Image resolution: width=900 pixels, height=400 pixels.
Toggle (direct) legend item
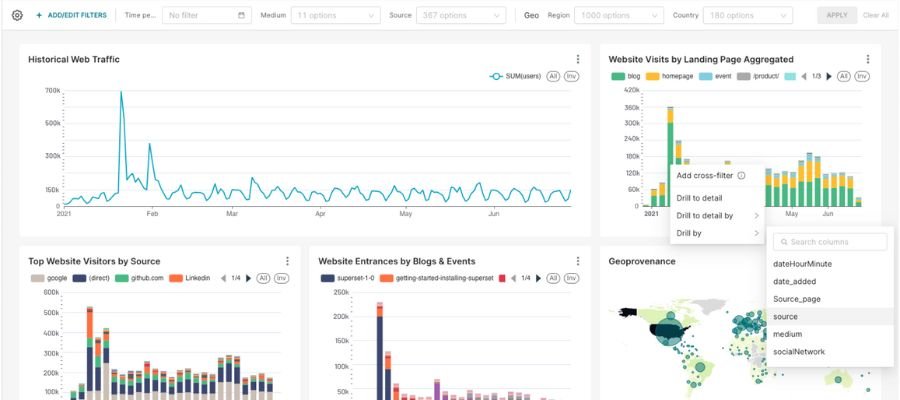91,278
